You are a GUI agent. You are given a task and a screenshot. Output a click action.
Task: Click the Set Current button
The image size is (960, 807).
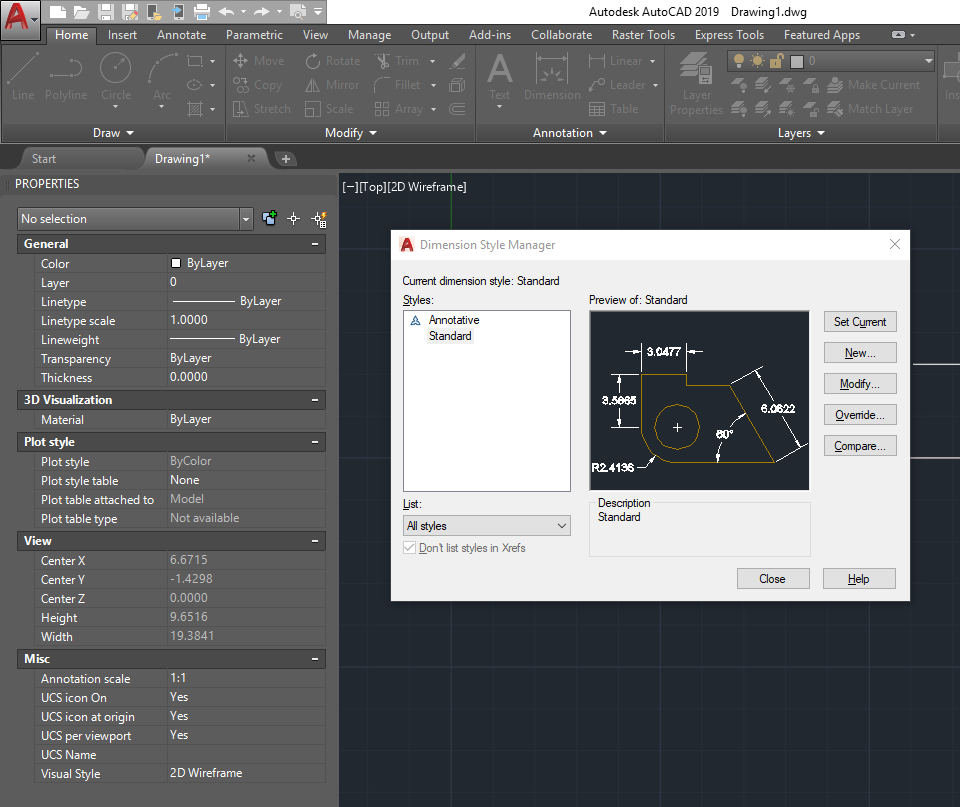point(860,322)
